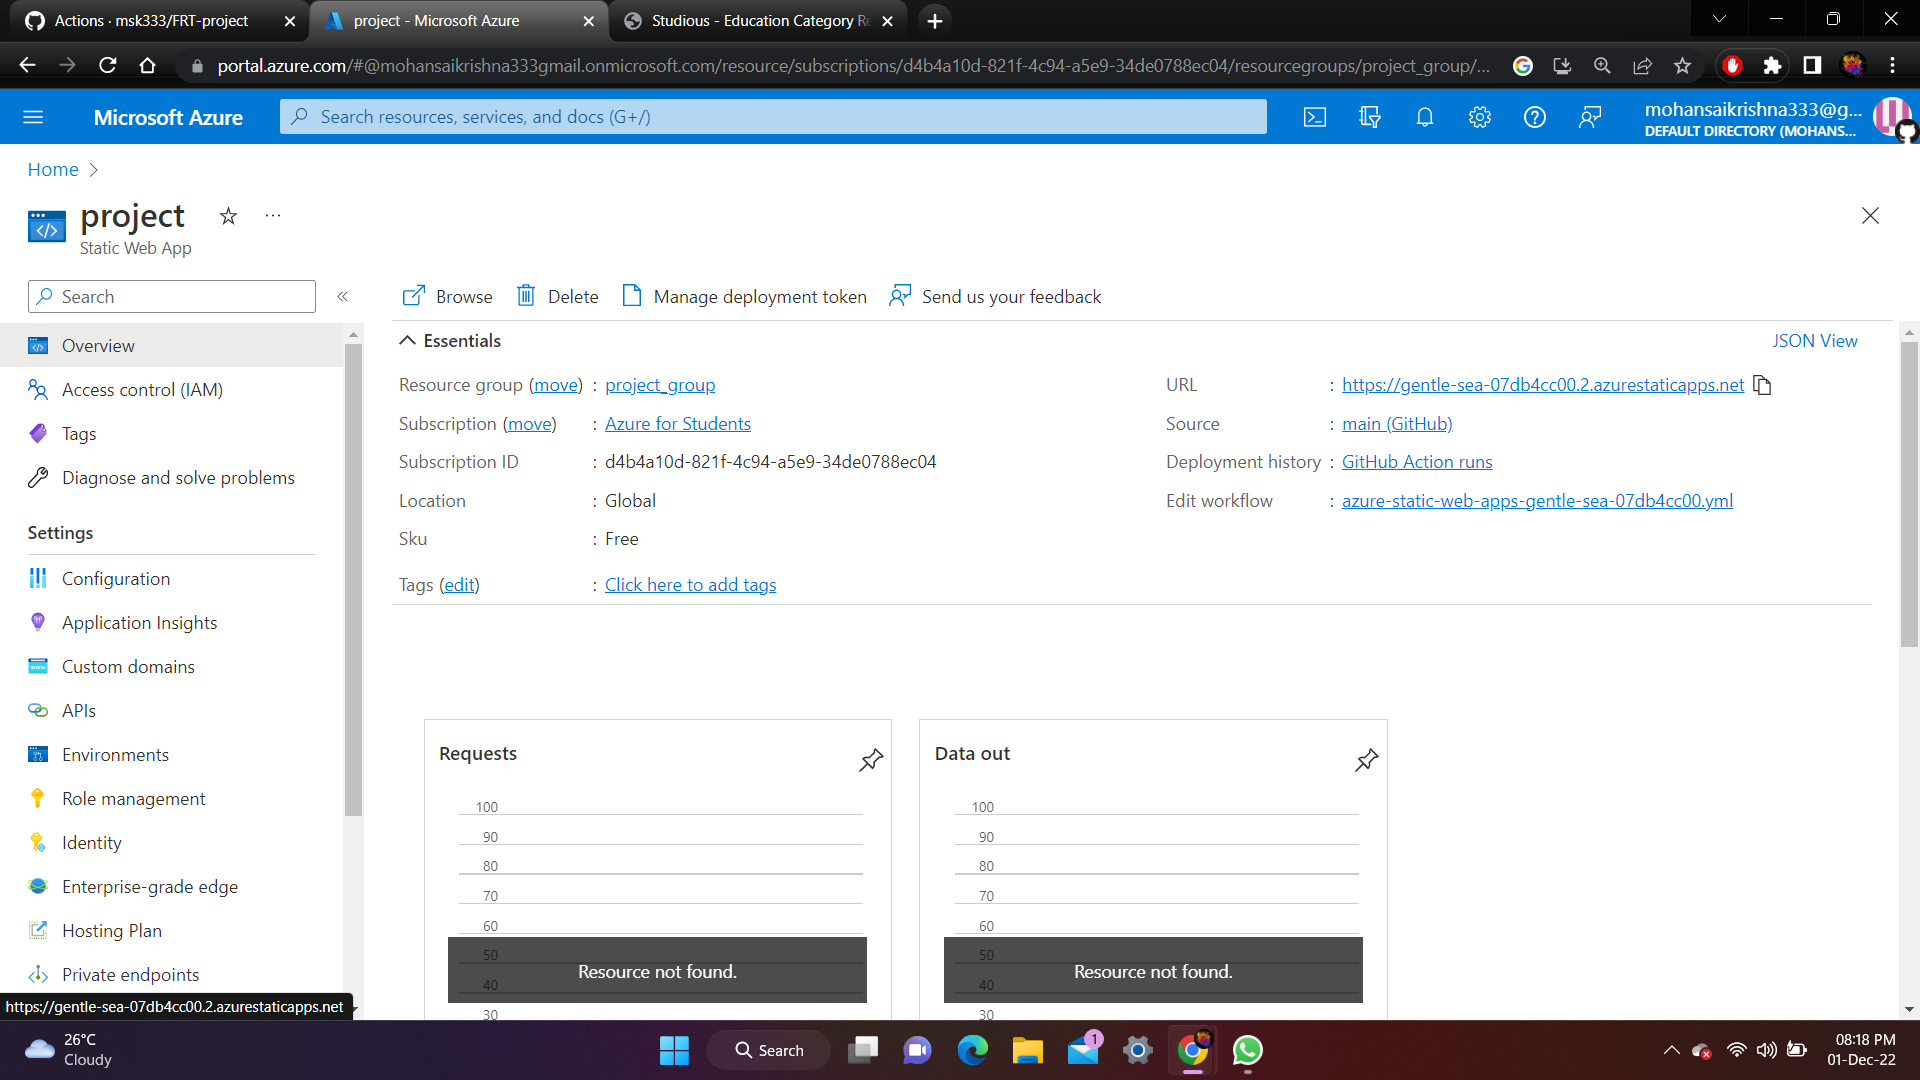Screen dimensions: 1920x1080
Task: Copy the URL to clipboard
Action: click(1762, 385)
